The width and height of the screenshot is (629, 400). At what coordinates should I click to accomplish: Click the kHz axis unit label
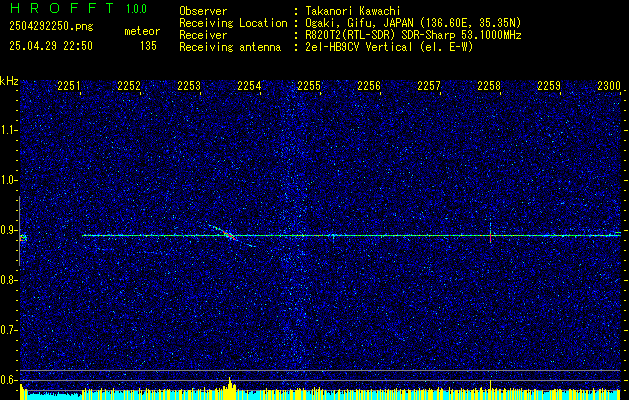point(9,81)
